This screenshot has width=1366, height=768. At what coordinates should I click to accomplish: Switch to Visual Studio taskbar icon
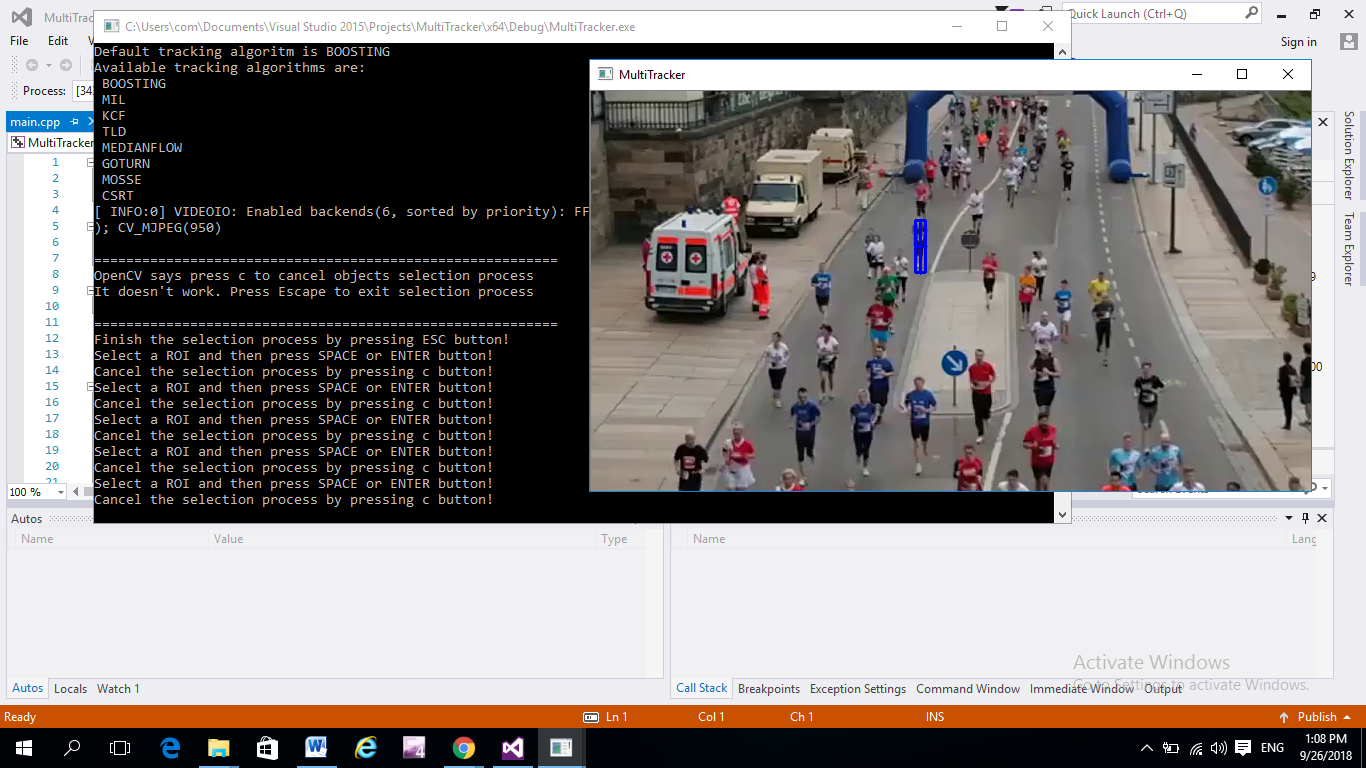[x=512, y=747]
